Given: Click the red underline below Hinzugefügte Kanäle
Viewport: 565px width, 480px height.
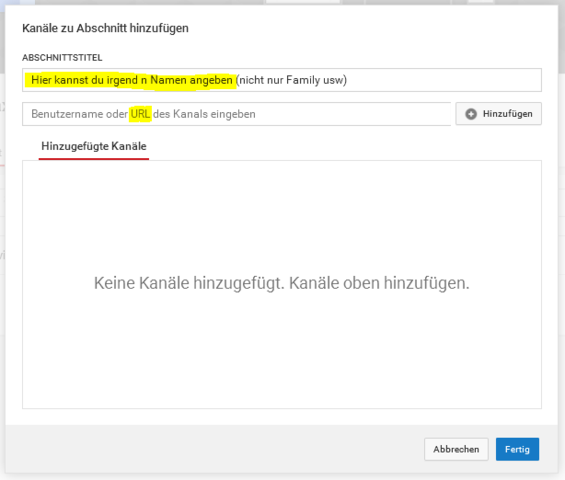Looking at the screenshot, I should coord(94,159).
